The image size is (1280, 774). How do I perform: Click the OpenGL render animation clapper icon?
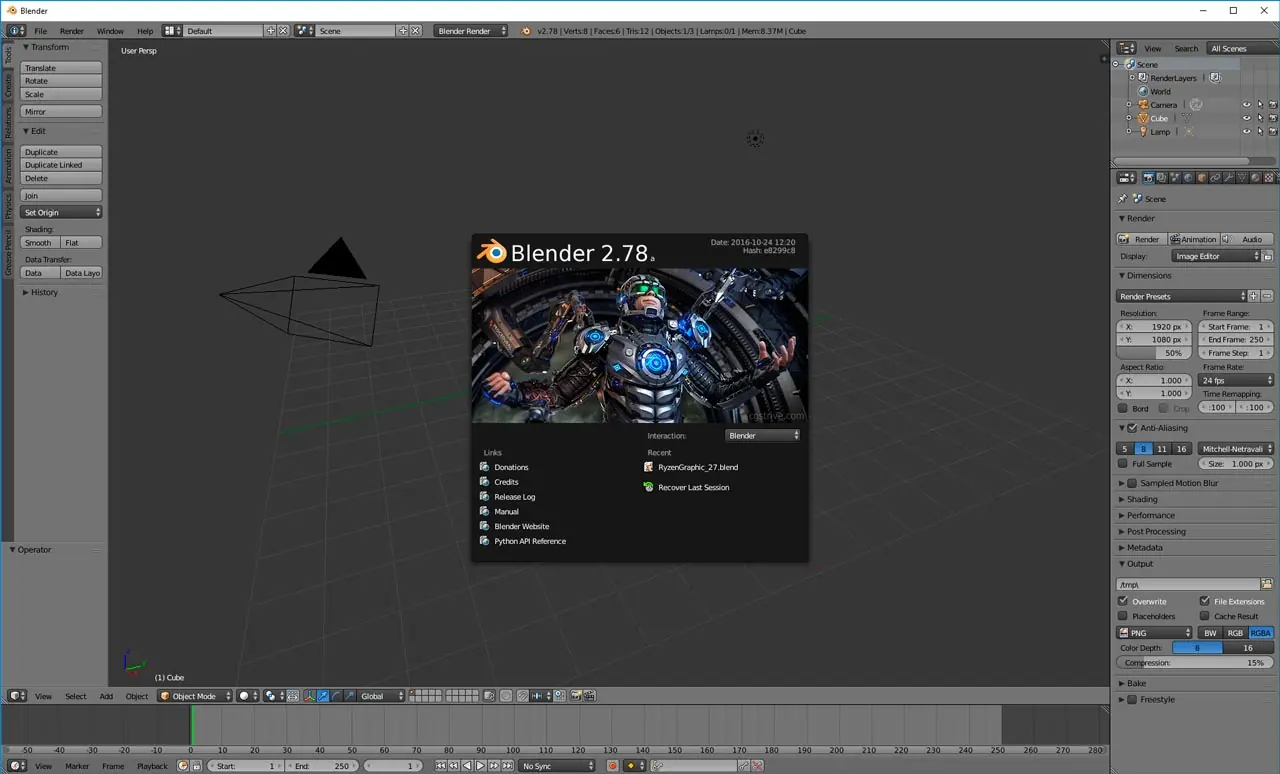pos(589,696)
